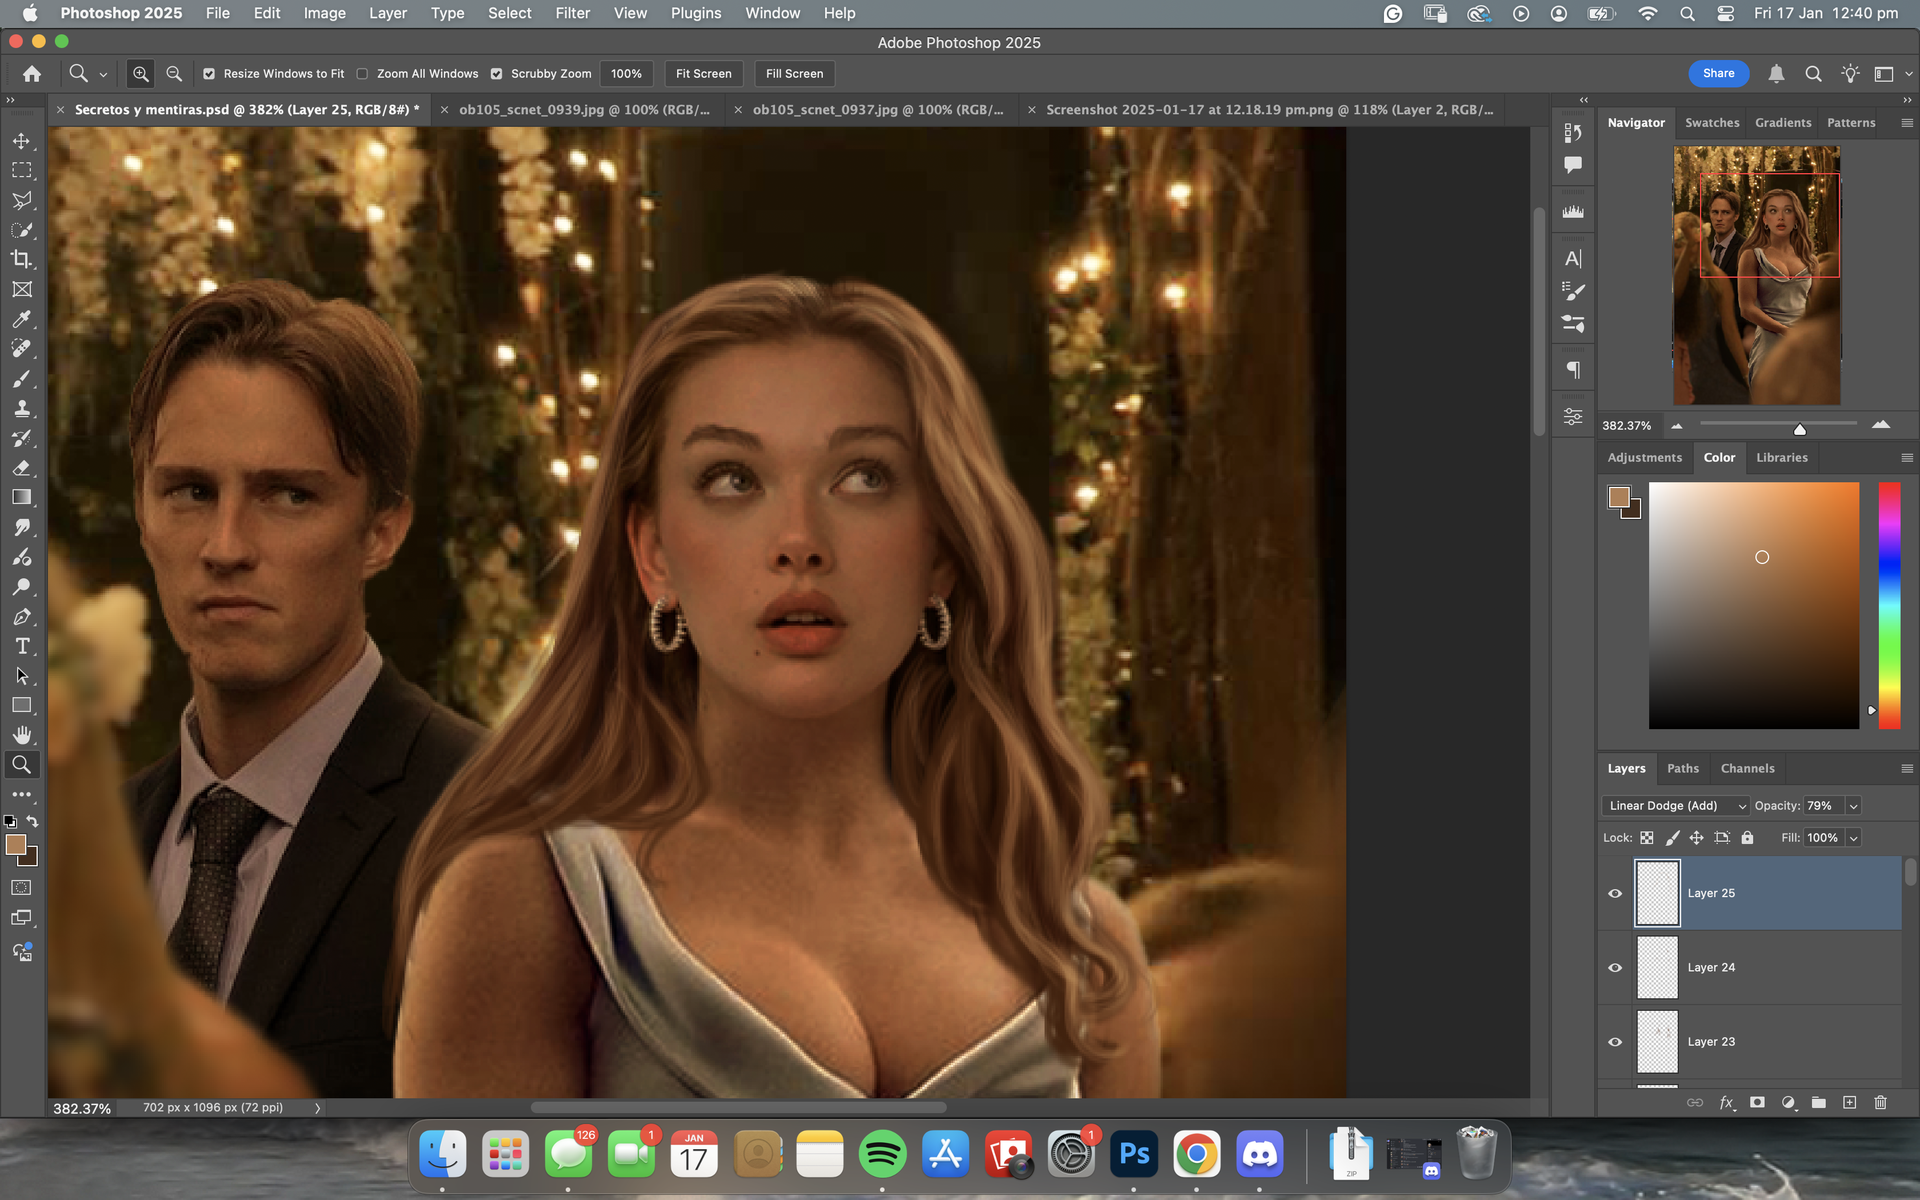
Task: Open the Filter menu
Action: click(572, 13)
